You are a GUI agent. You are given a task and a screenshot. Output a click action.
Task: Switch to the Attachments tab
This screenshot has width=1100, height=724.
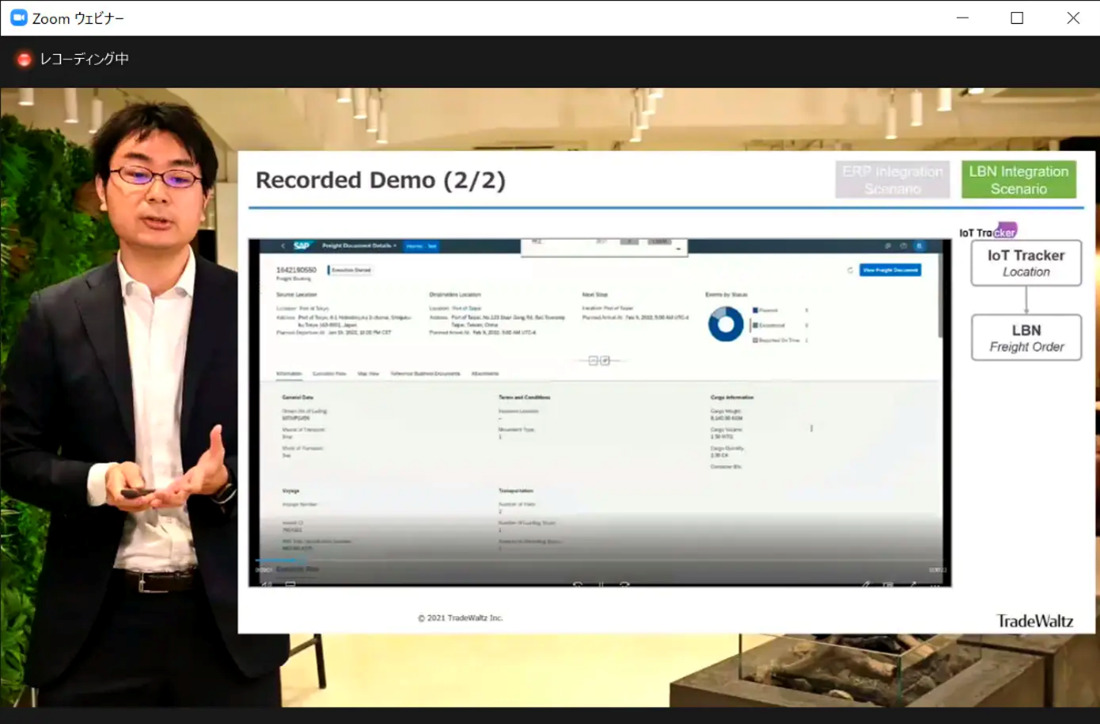(x=485, y=374)
